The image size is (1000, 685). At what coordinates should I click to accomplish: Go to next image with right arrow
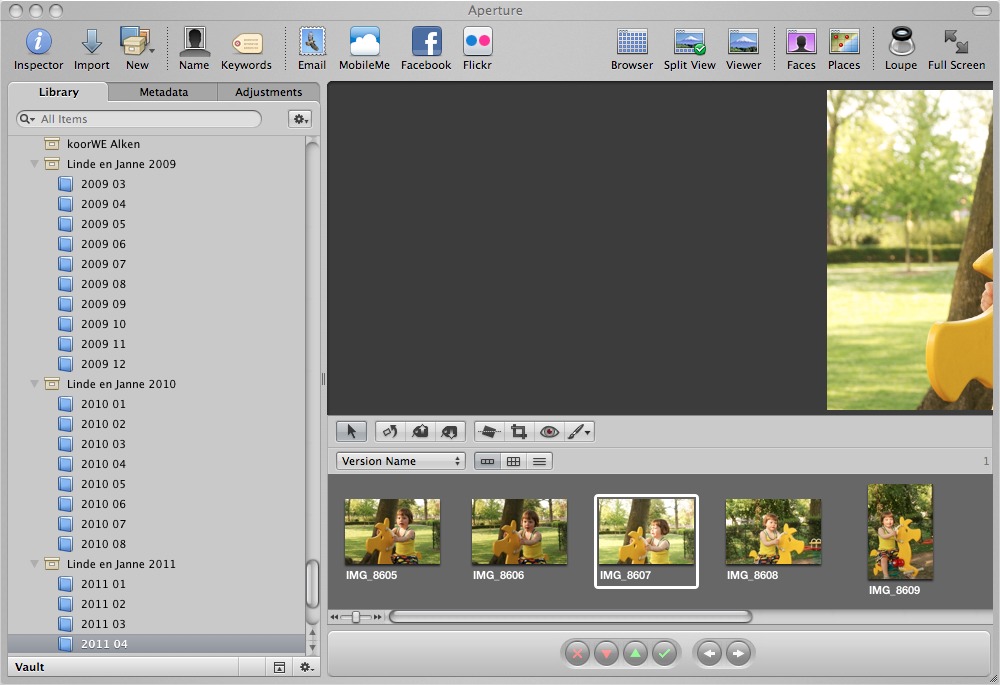coord(738,654)
